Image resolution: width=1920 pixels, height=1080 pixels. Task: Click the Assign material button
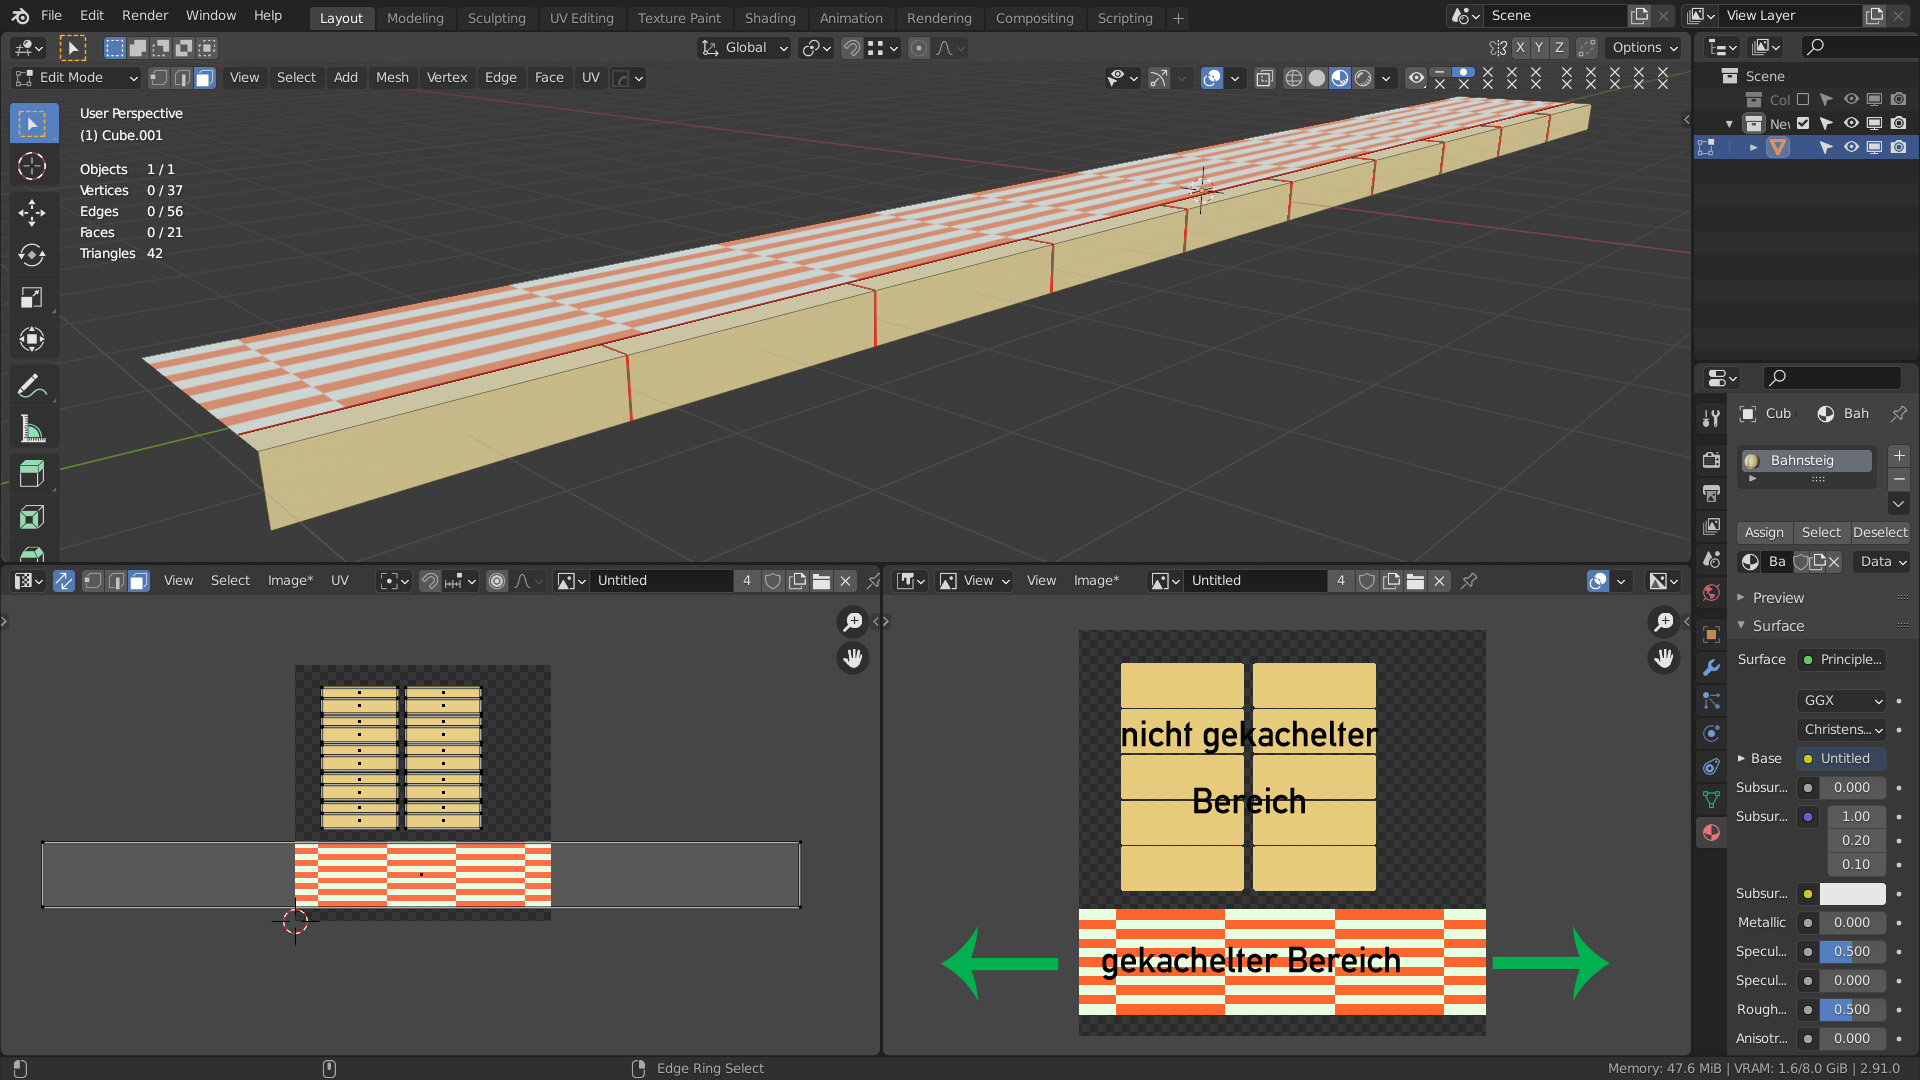(1764, 533)
